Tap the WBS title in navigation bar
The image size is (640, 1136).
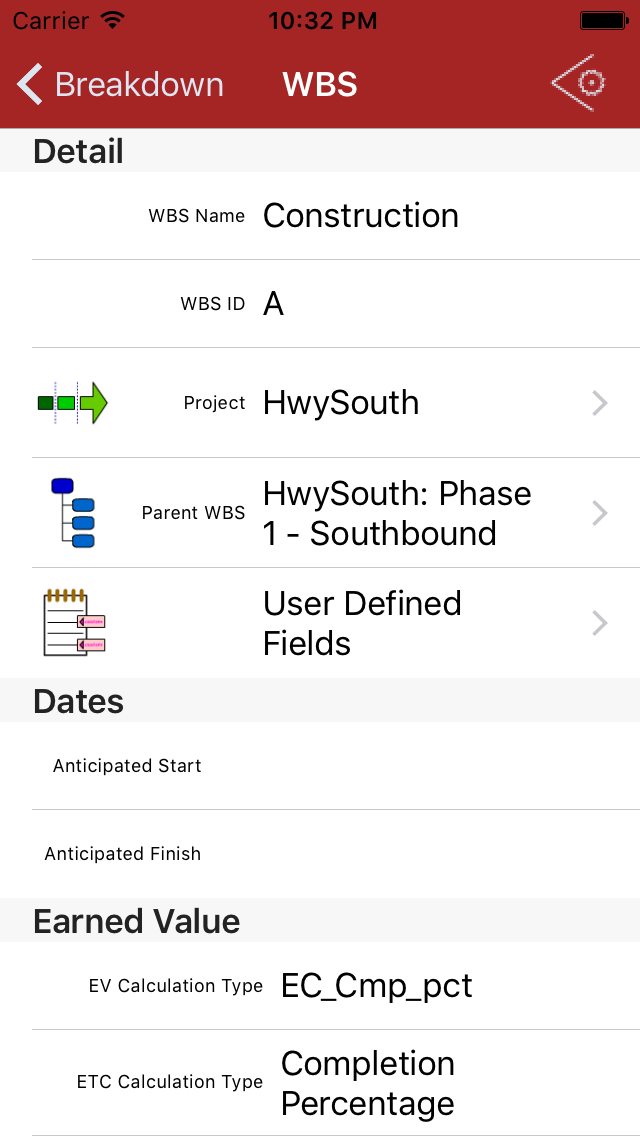pyautogui.click(x=320, y=84)
